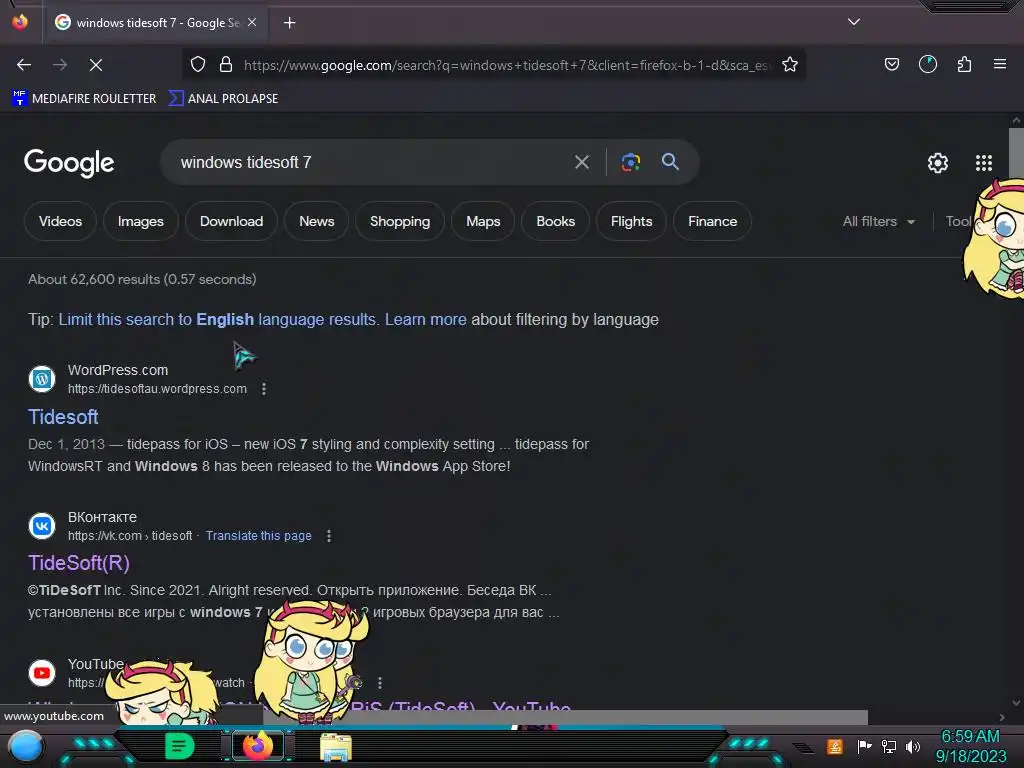This screenshot has width=1024, height=768.
Task: Open the WordPress result options menu
Action: click(264, 389)
